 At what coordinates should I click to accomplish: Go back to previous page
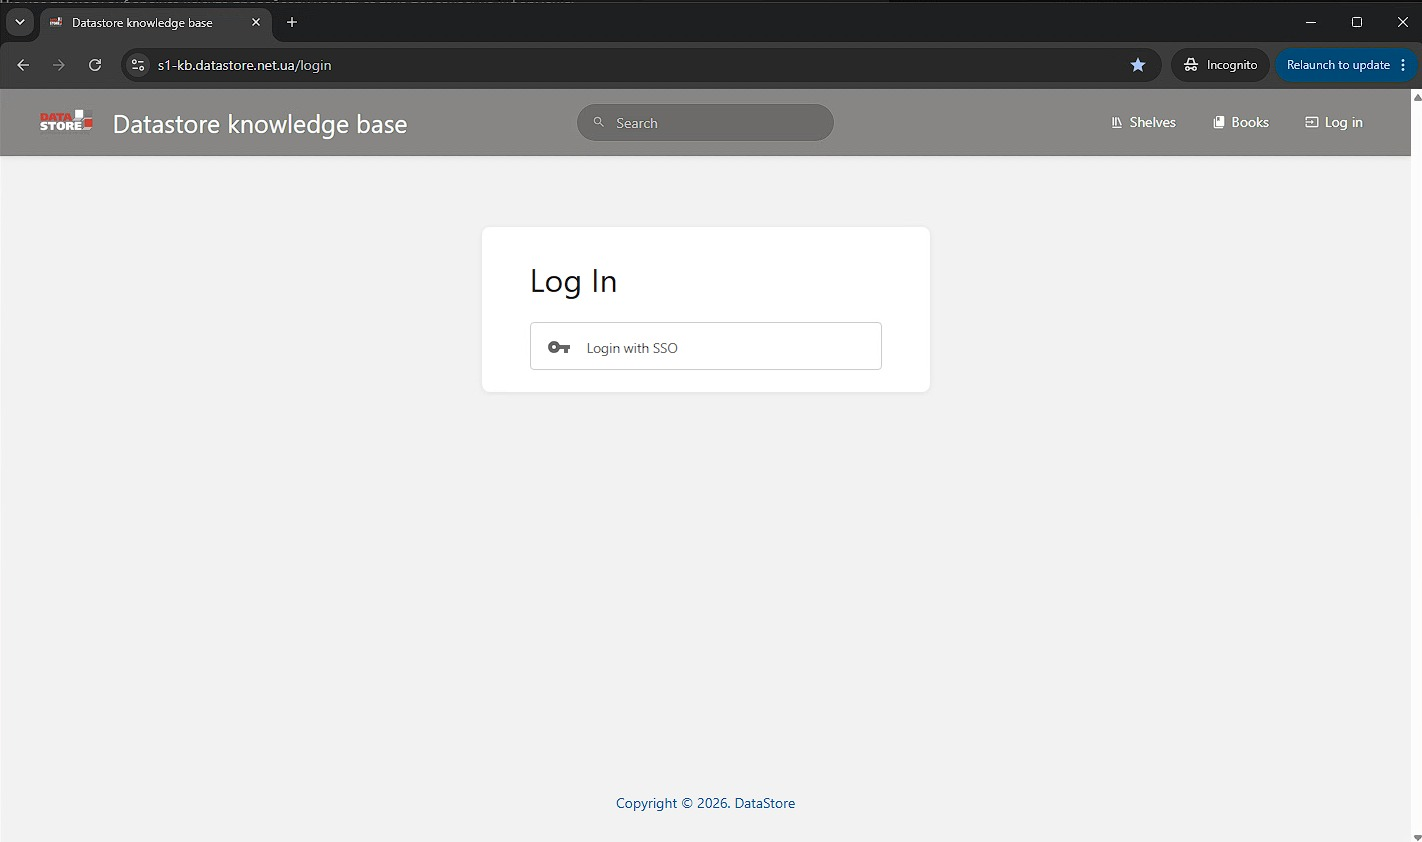(x=23, y=65)
